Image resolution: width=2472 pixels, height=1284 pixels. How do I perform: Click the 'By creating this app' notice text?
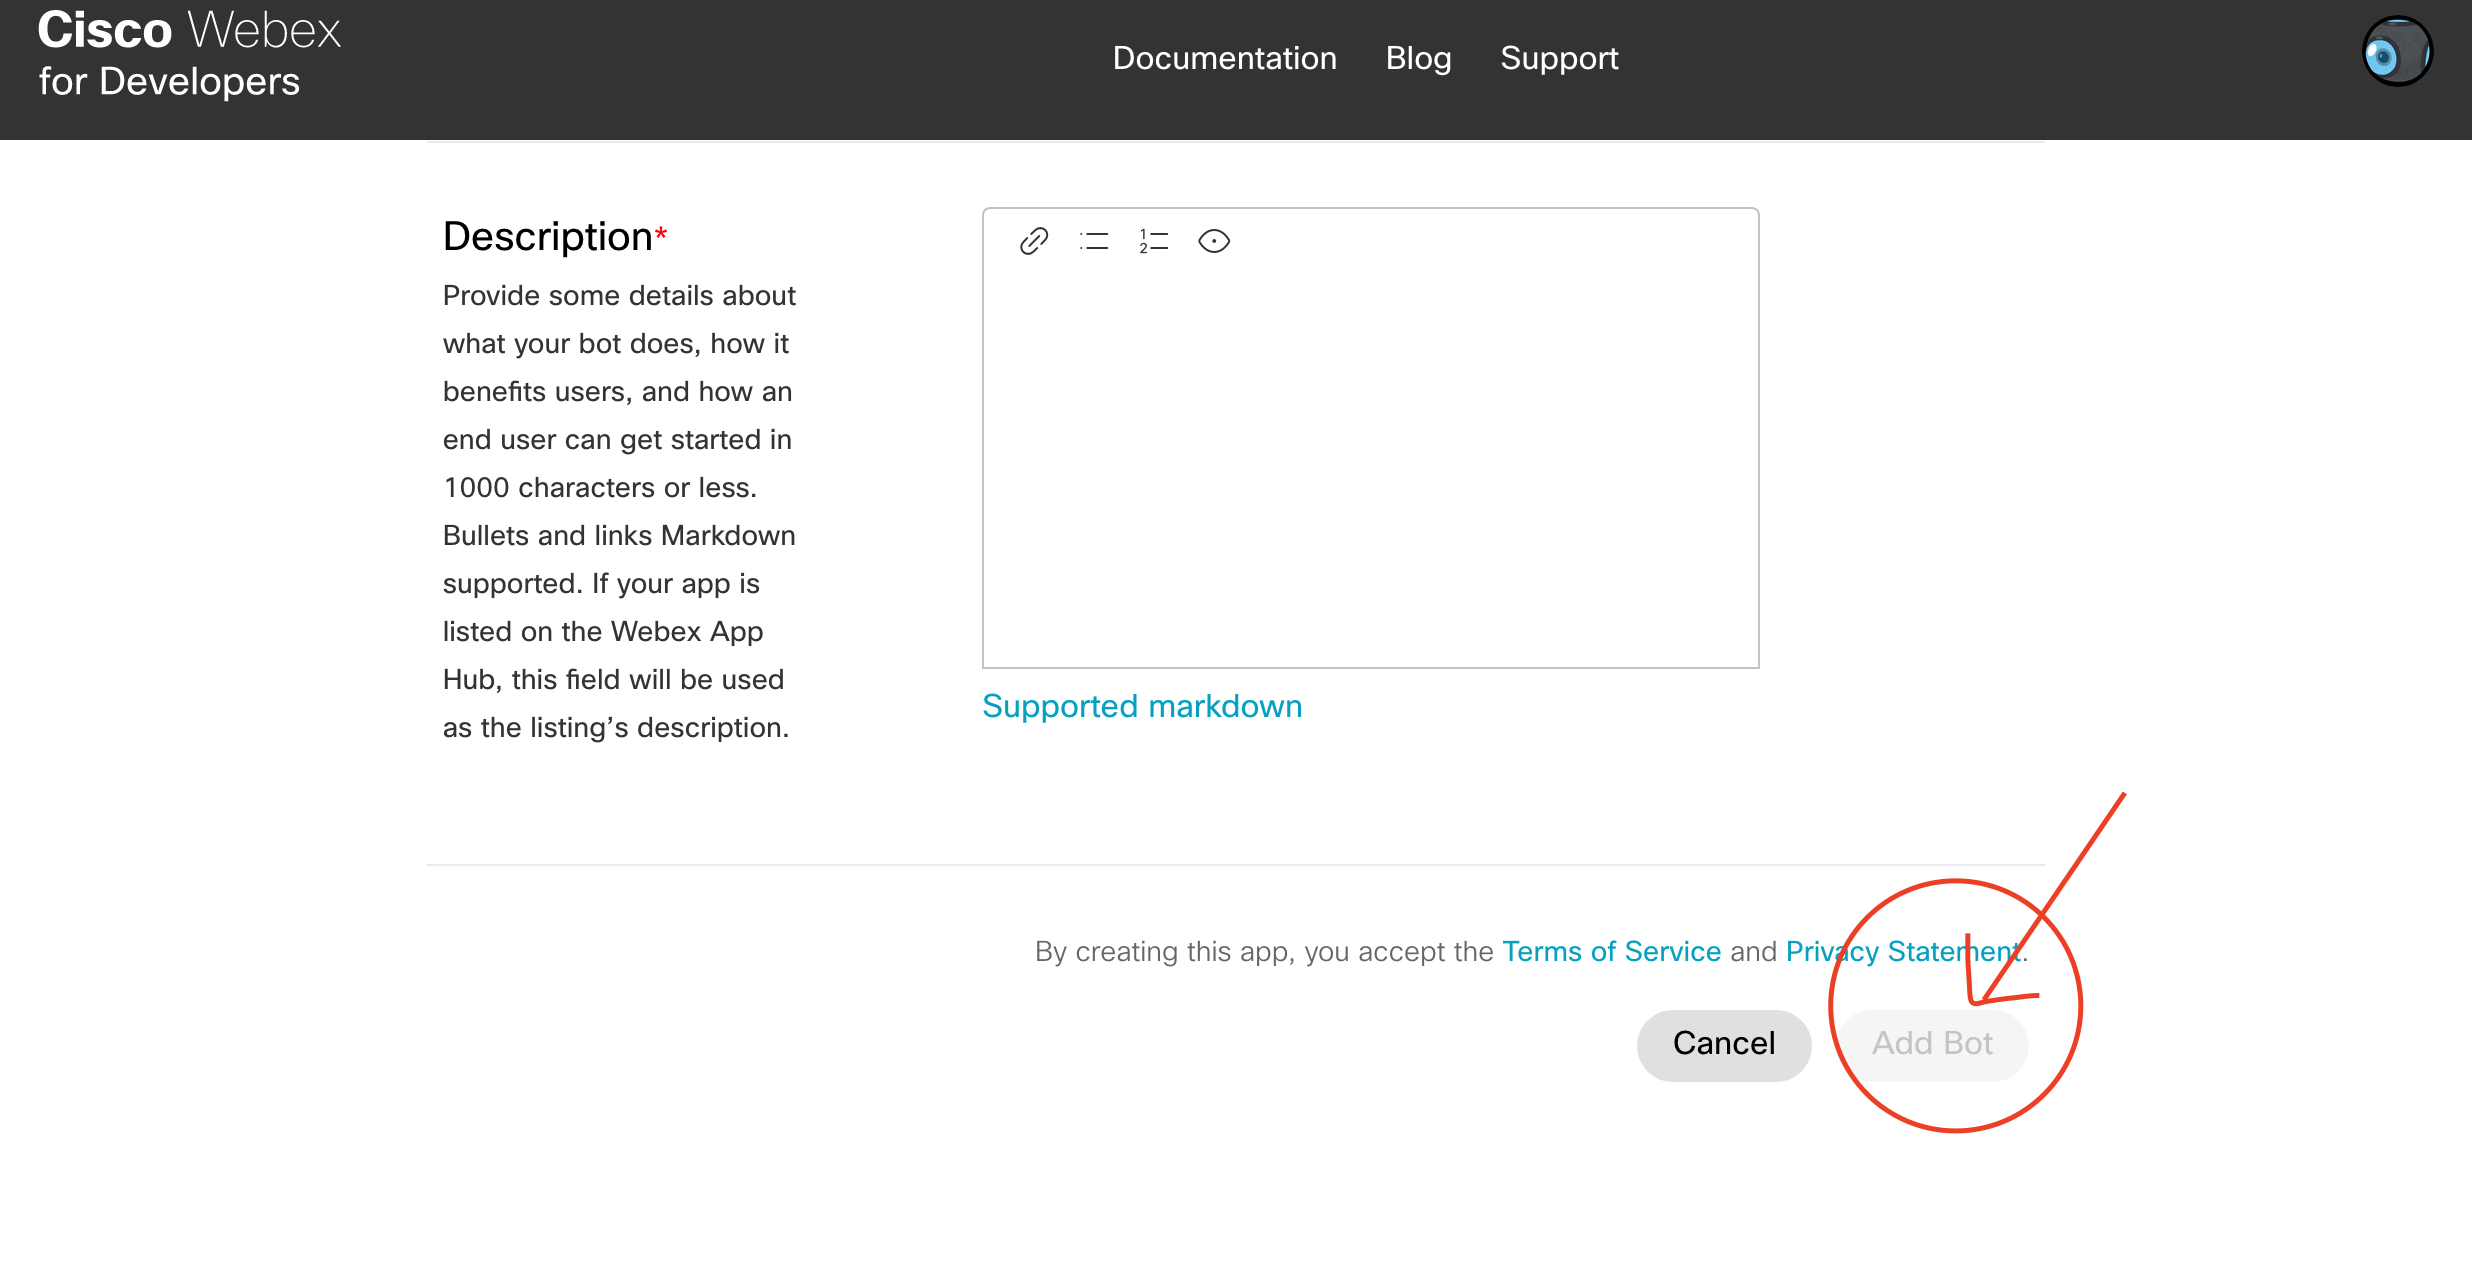(1264, 951)
